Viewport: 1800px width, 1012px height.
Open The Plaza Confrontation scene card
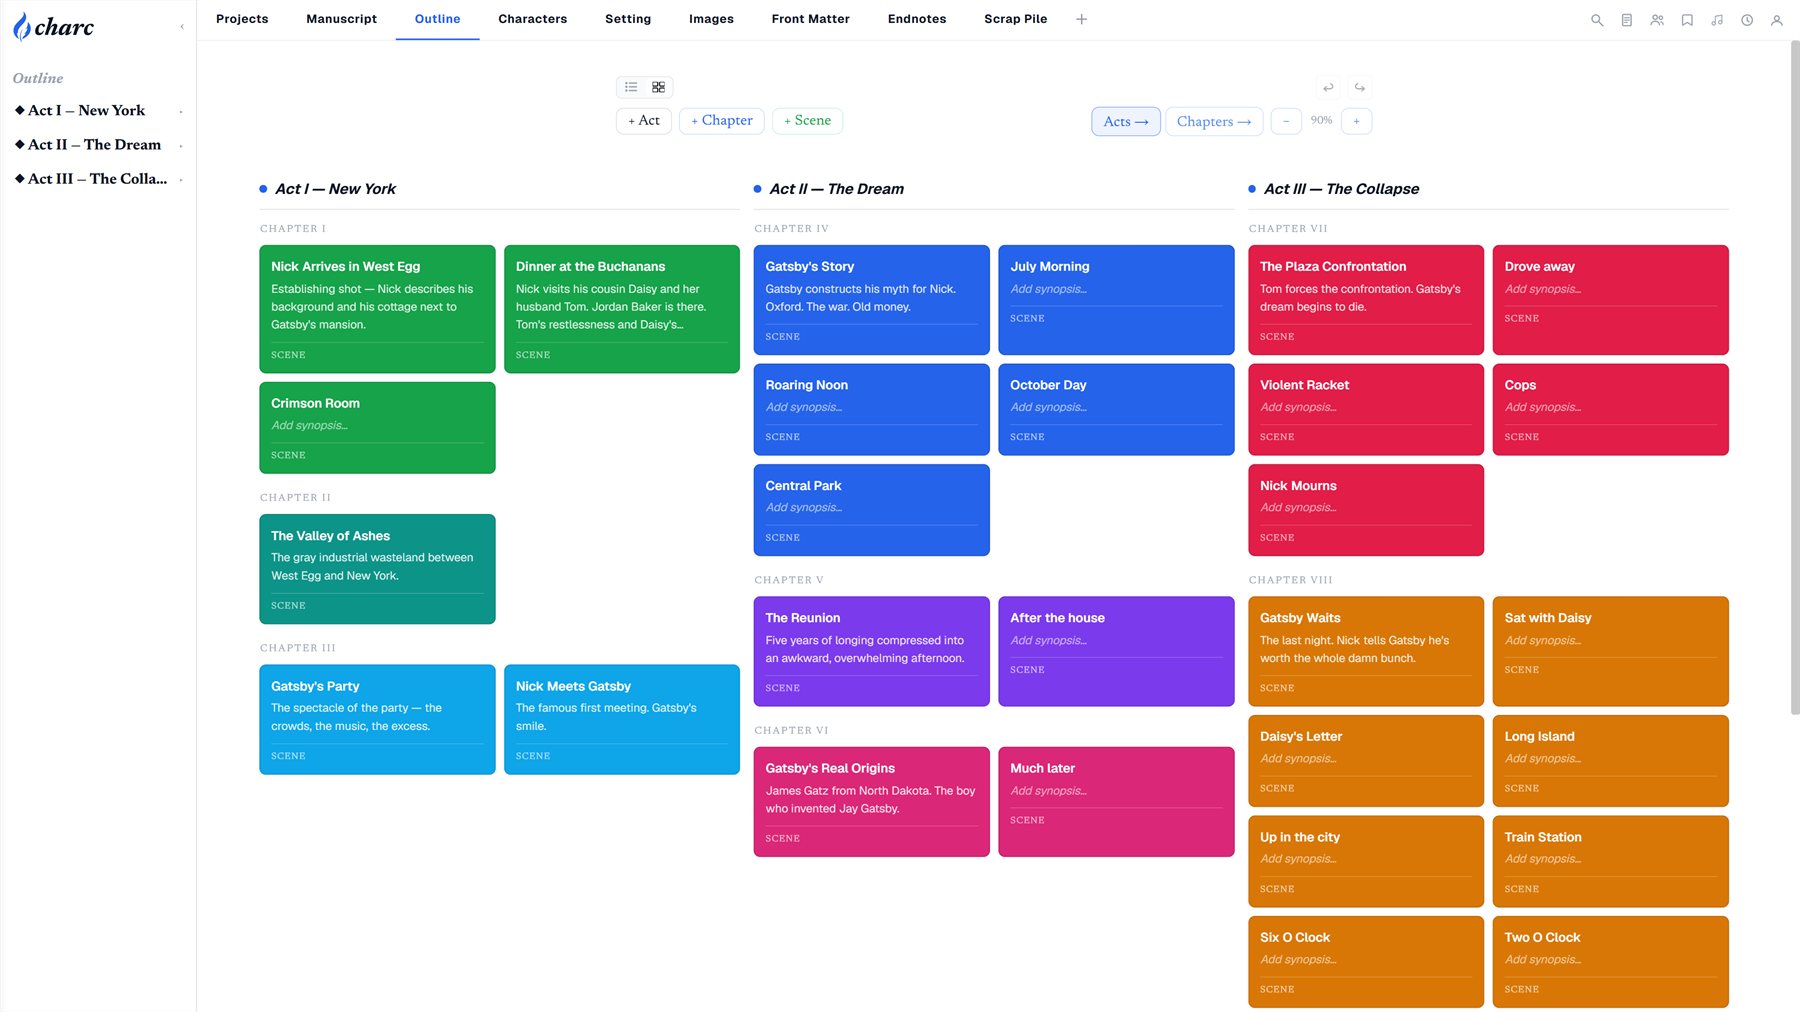[1366, 300]
